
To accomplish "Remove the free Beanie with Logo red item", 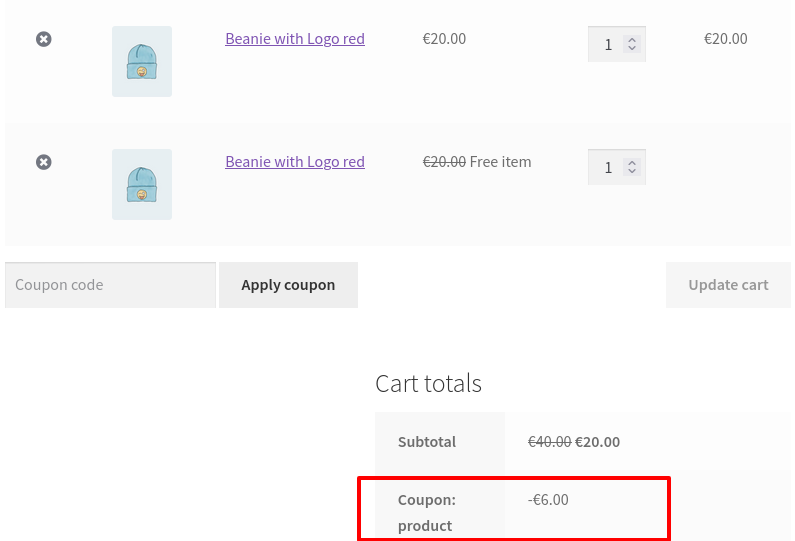I will pyautogui.click(x=44, y=162).
